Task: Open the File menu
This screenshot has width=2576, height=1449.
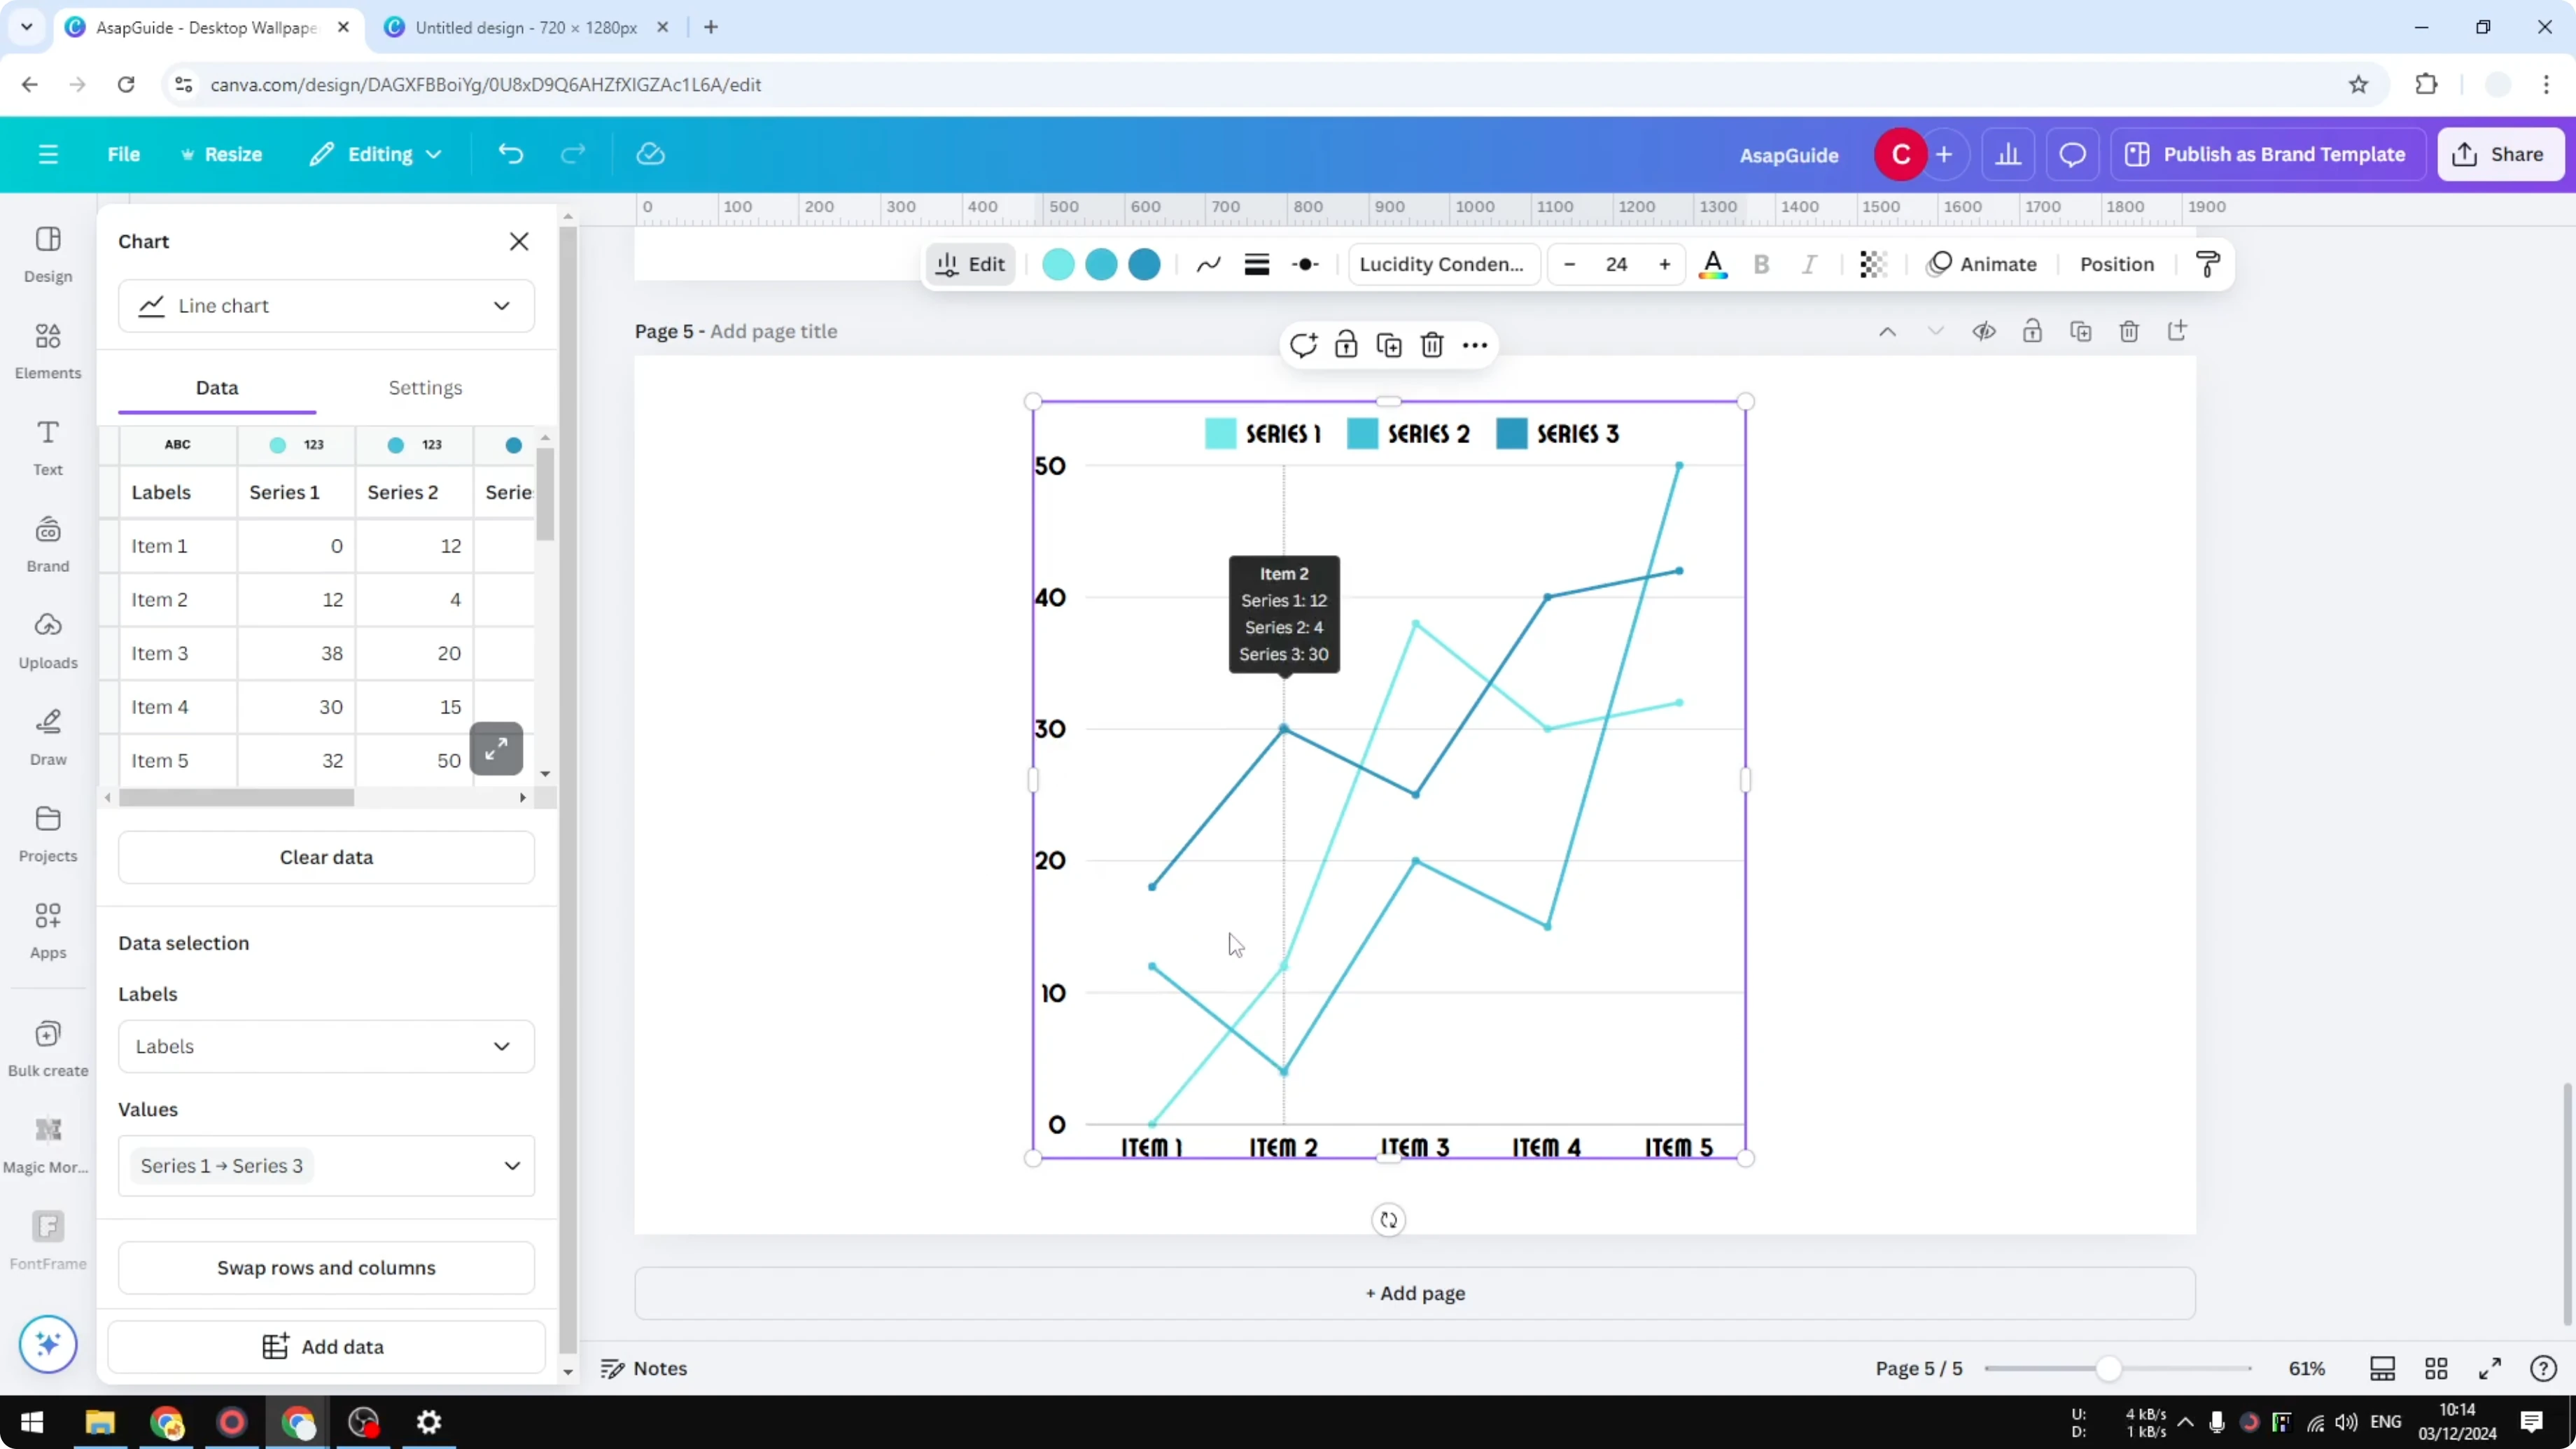Action: [124, 153]
